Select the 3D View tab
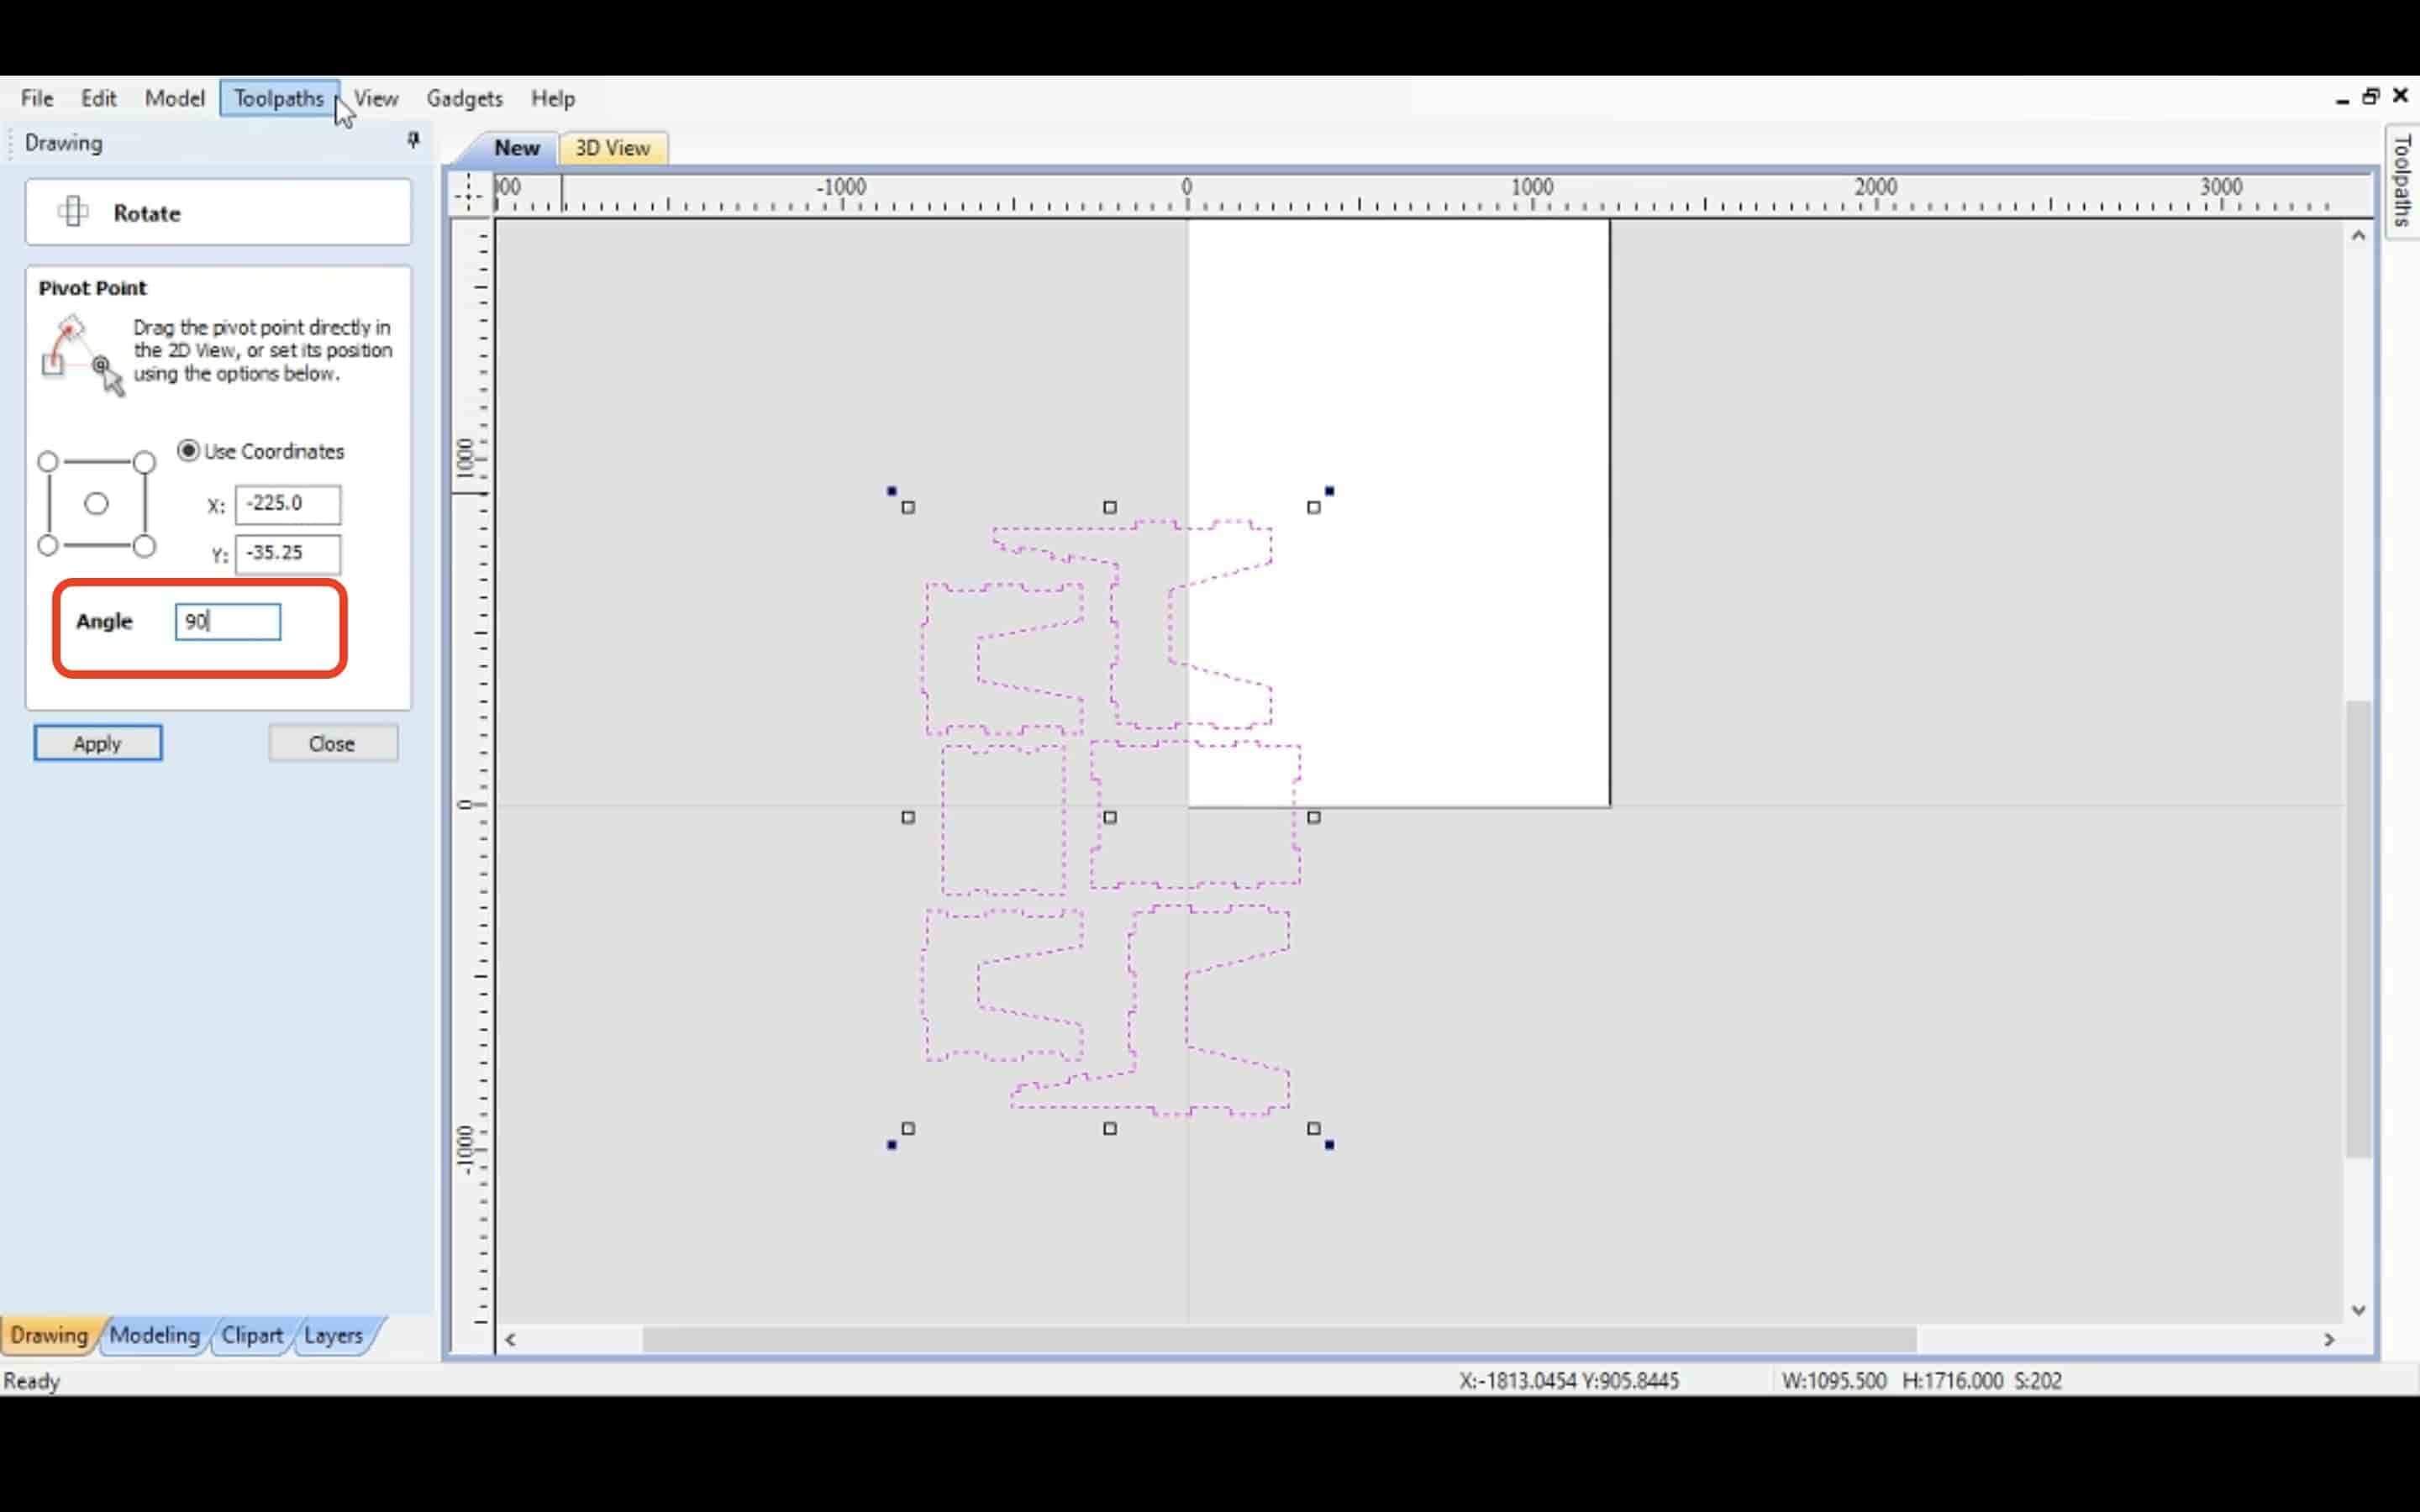The width and height of the screenshot is (2420, 1512). [610, 148]
